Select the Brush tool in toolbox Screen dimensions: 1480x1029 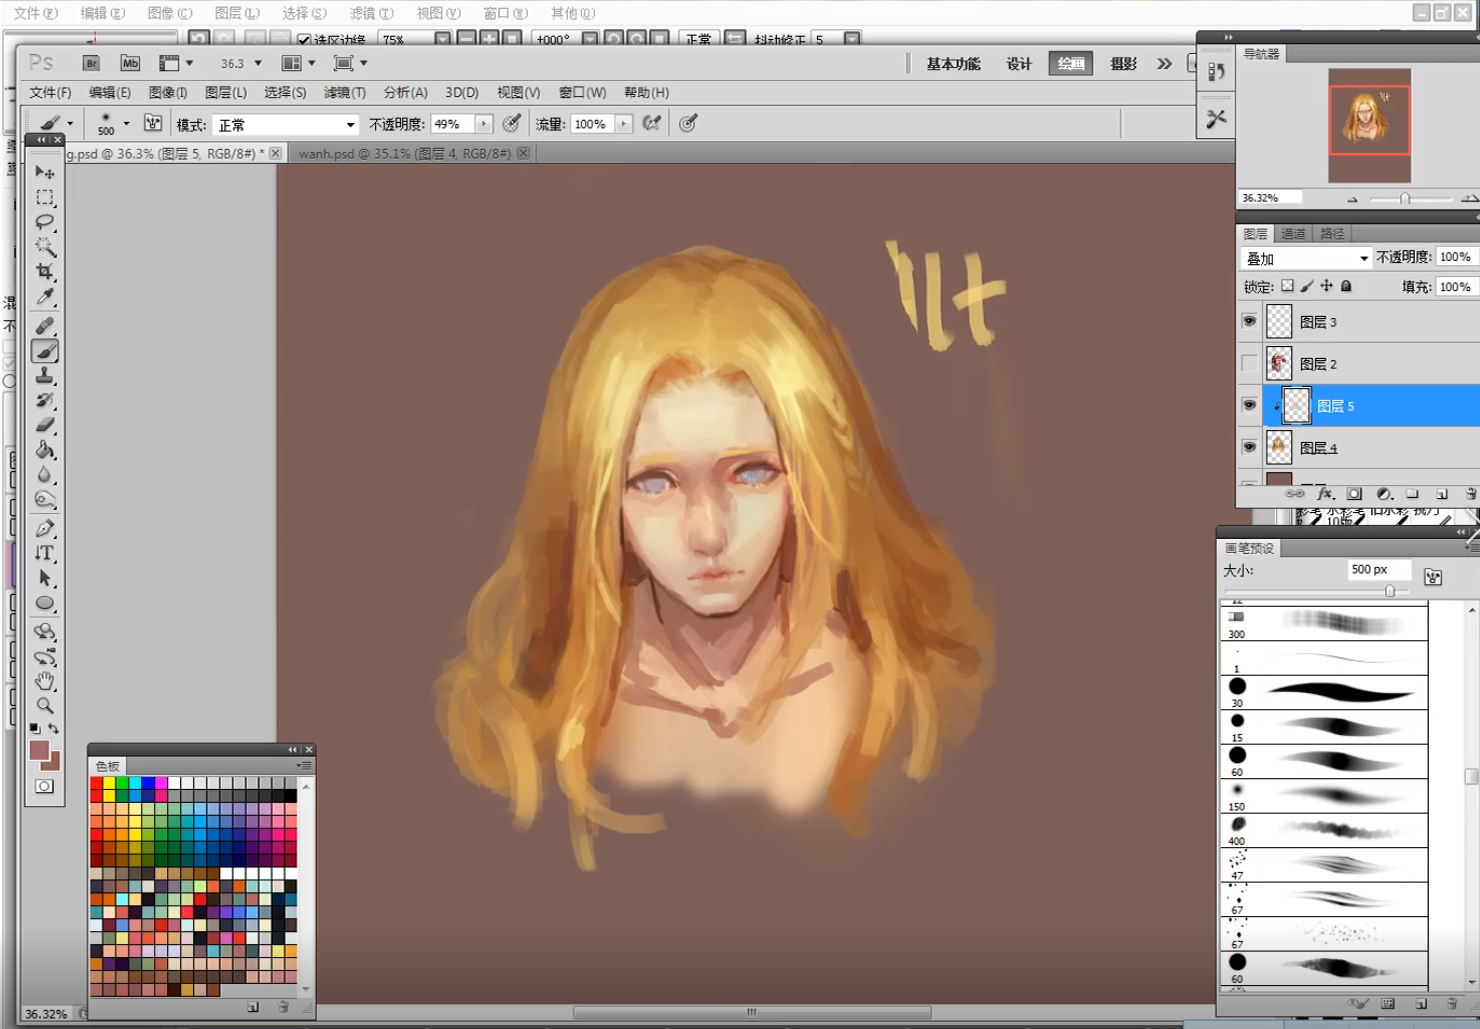[x=45, y=351]
